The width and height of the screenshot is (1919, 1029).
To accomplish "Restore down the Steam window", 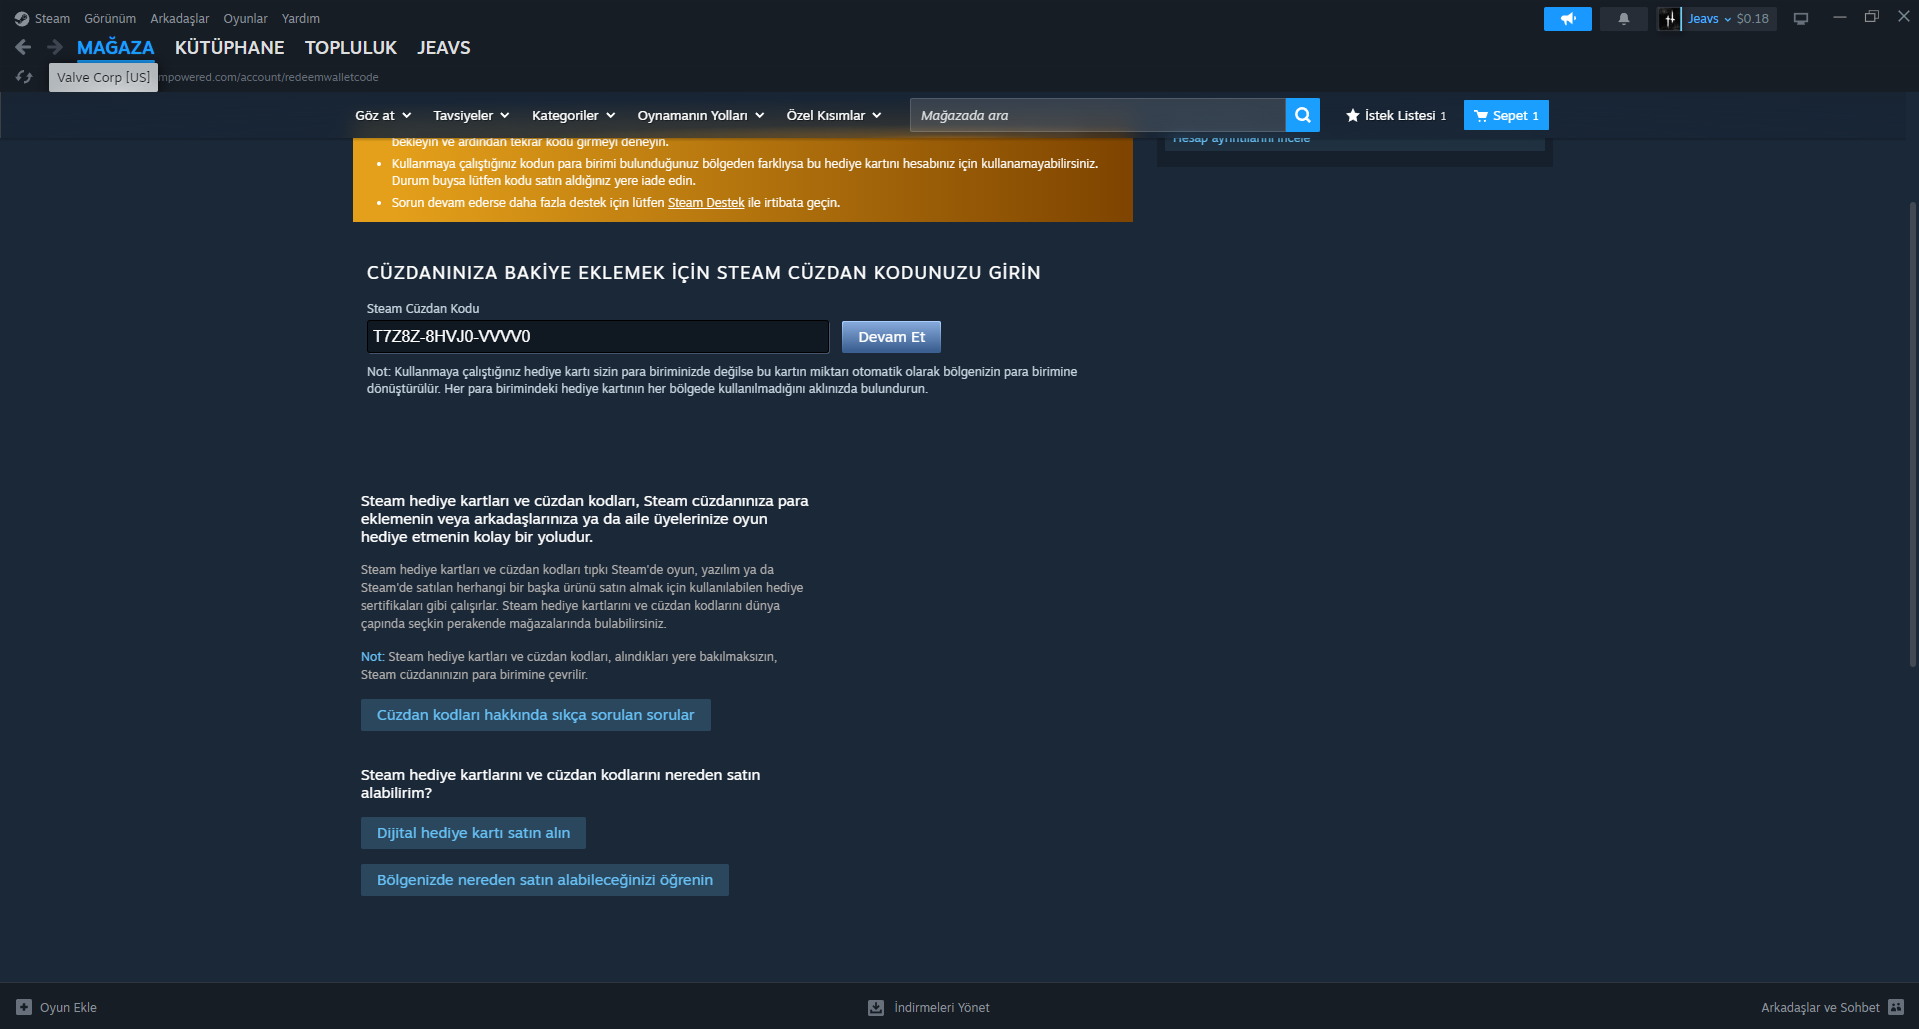I will point(1871,17).
